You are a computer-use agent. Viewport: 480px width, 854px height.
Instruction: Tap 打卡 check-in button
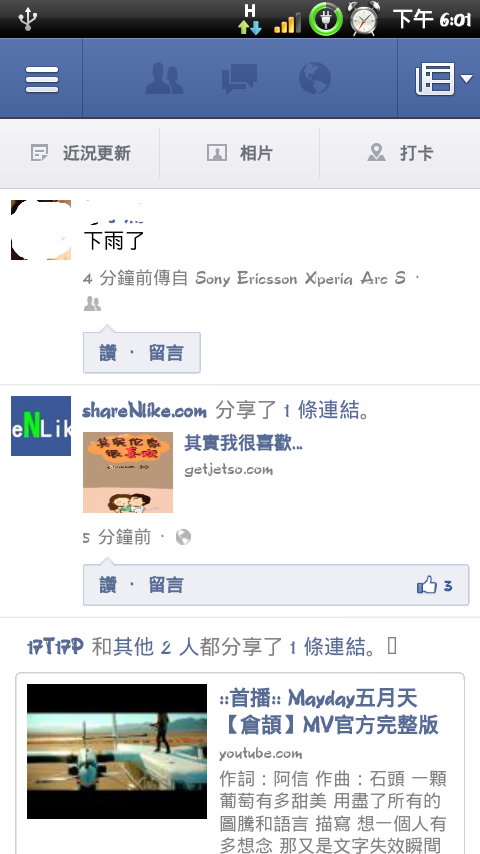(400, 153)
